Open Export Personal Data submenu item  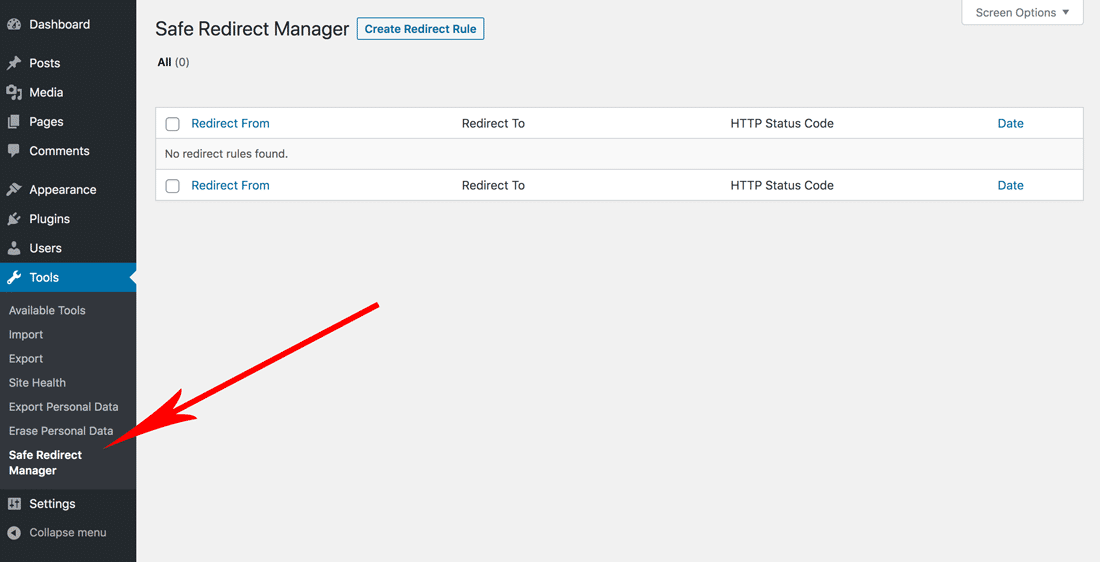coord(63,407)
